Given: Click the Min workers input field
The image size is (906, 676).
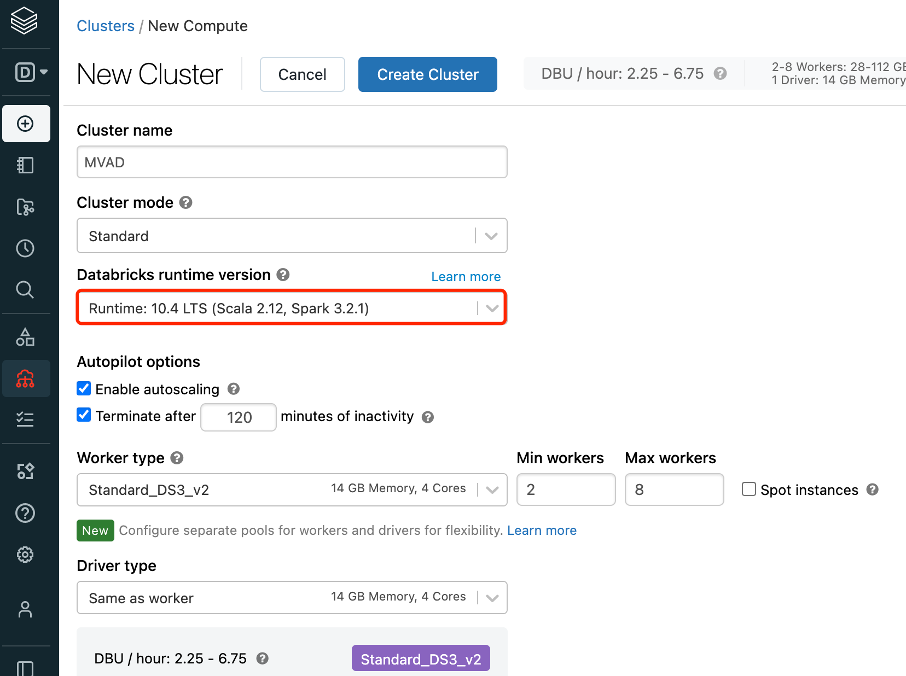Looking at the screenshot, I should coord(566,489).
